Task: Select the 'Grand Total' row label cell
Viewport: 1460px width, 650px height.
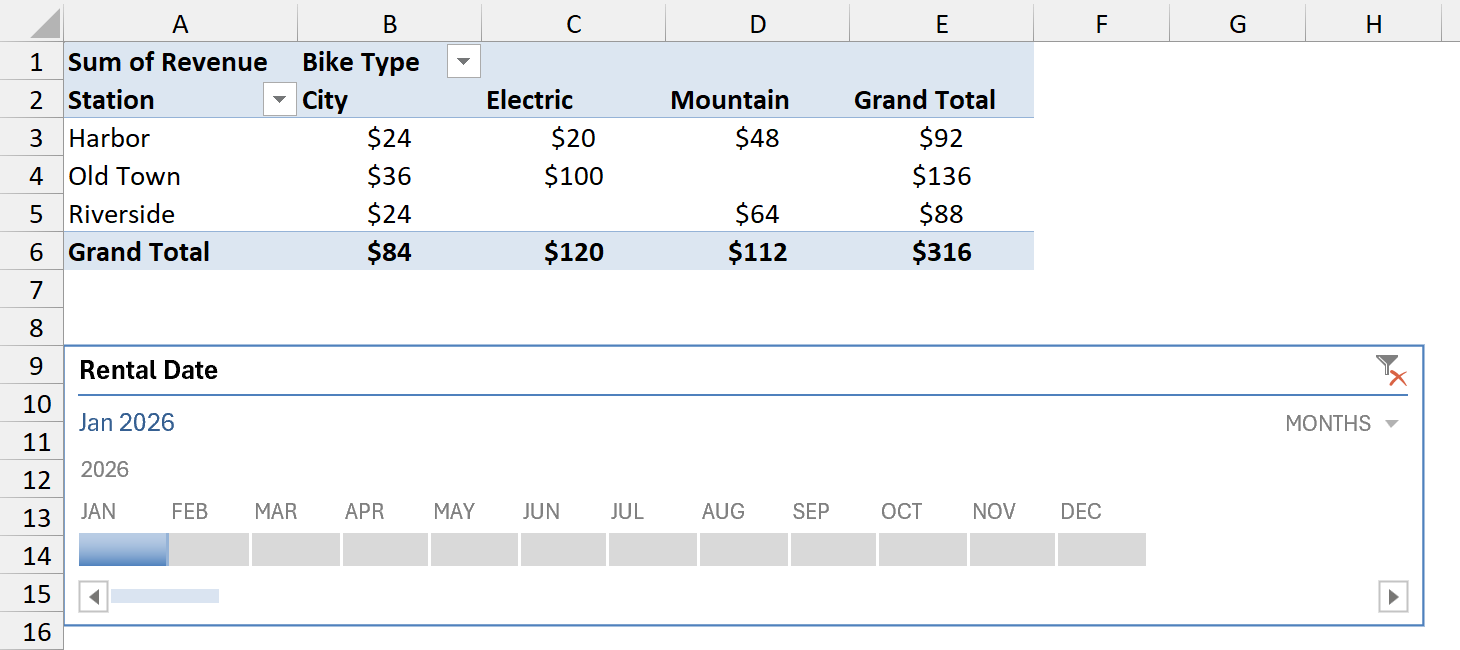Action: click(x=180, y=252)
